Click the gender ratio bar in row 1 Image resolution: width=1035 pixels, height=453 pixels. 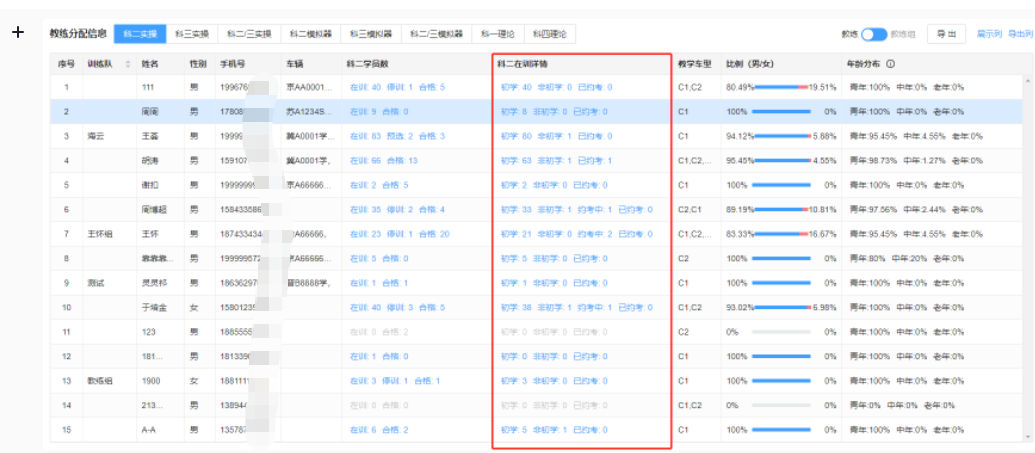pos(780,88)
